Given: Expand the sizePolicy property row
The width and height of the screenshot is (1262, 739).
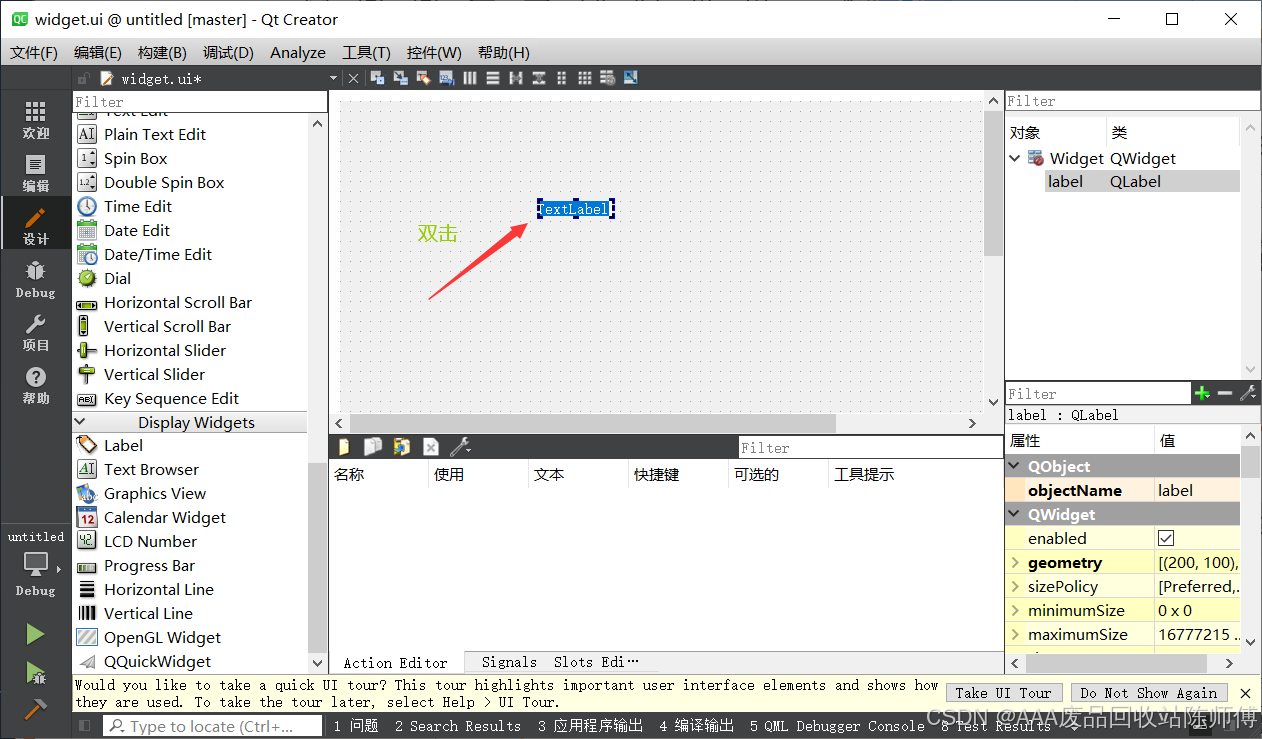Looking at the screenshot, I should (x=1016, y=587).
